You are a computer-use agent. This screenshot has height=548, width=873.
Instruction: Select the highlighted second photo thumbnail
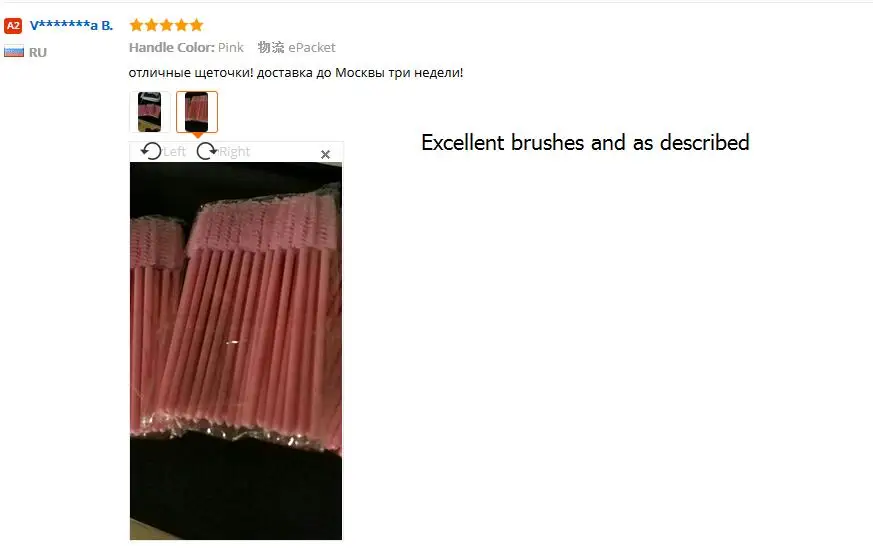pyautogui.click(x=197, y=112)
